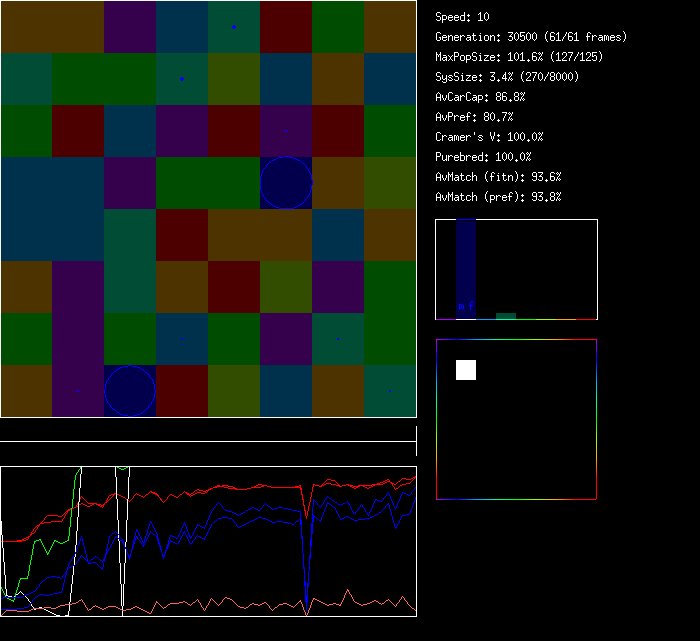
Task: Select the blue dot in the second row
Action: [181, 79]
